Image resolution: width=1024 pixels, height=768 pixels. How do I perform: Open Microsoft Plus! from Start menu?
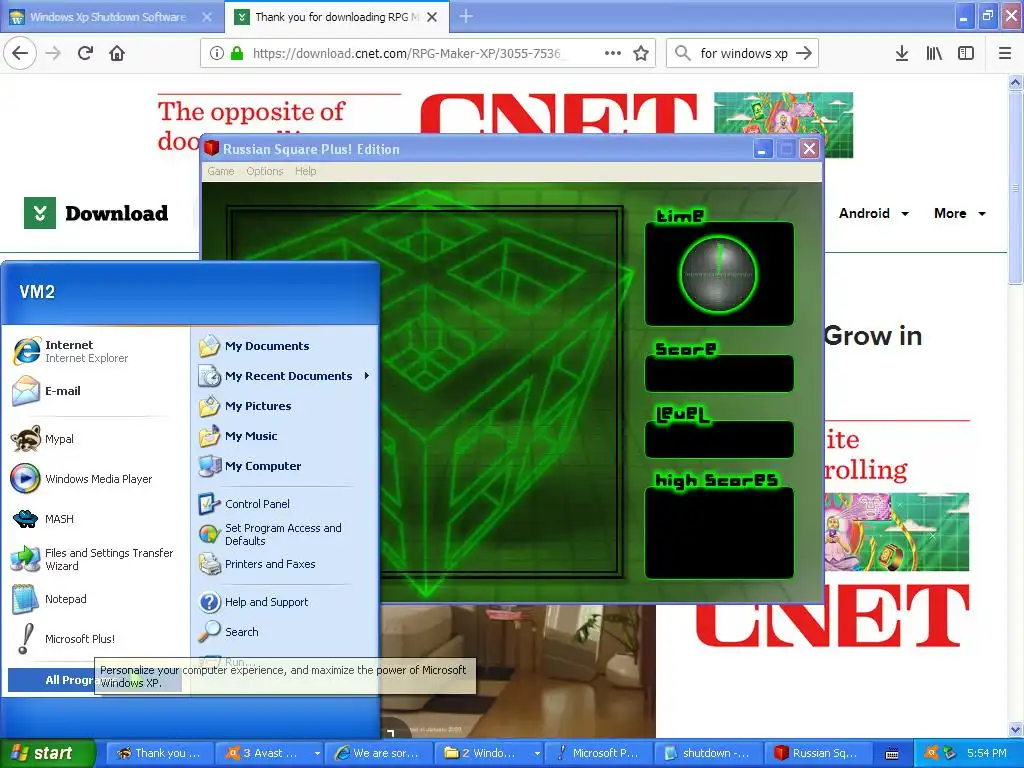coord(96,639)
